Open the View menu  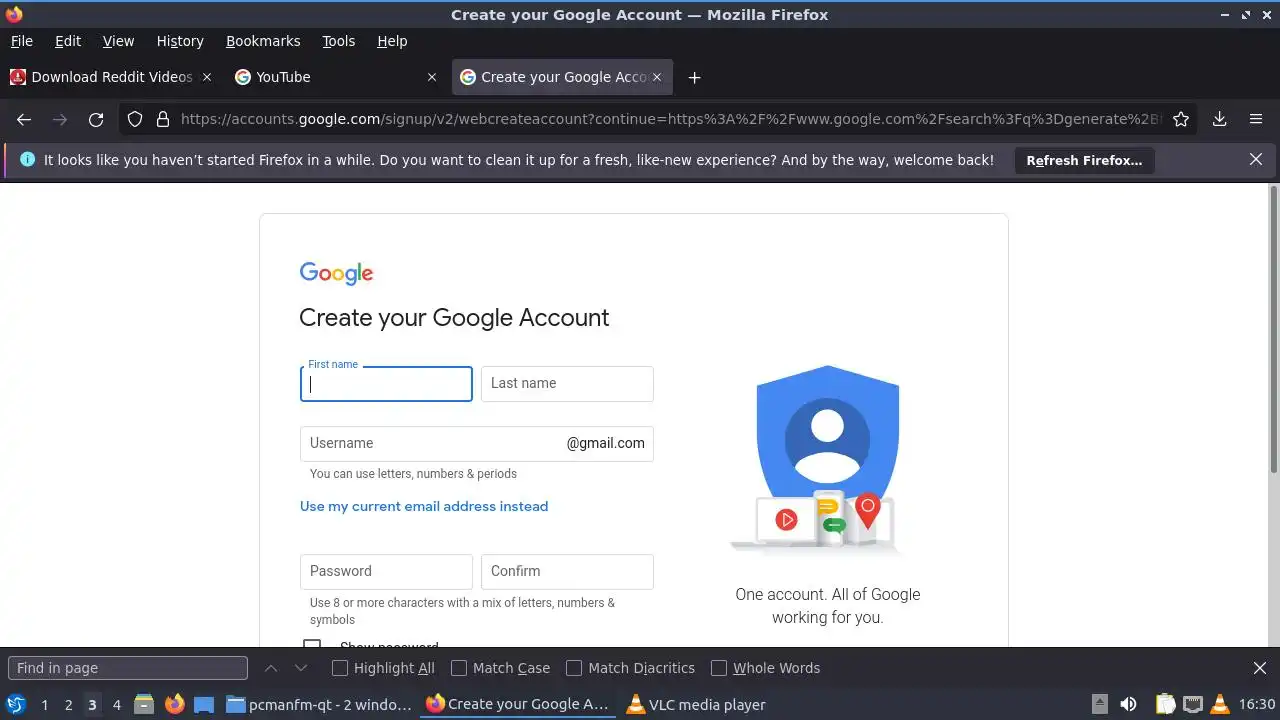pos(118,41)
